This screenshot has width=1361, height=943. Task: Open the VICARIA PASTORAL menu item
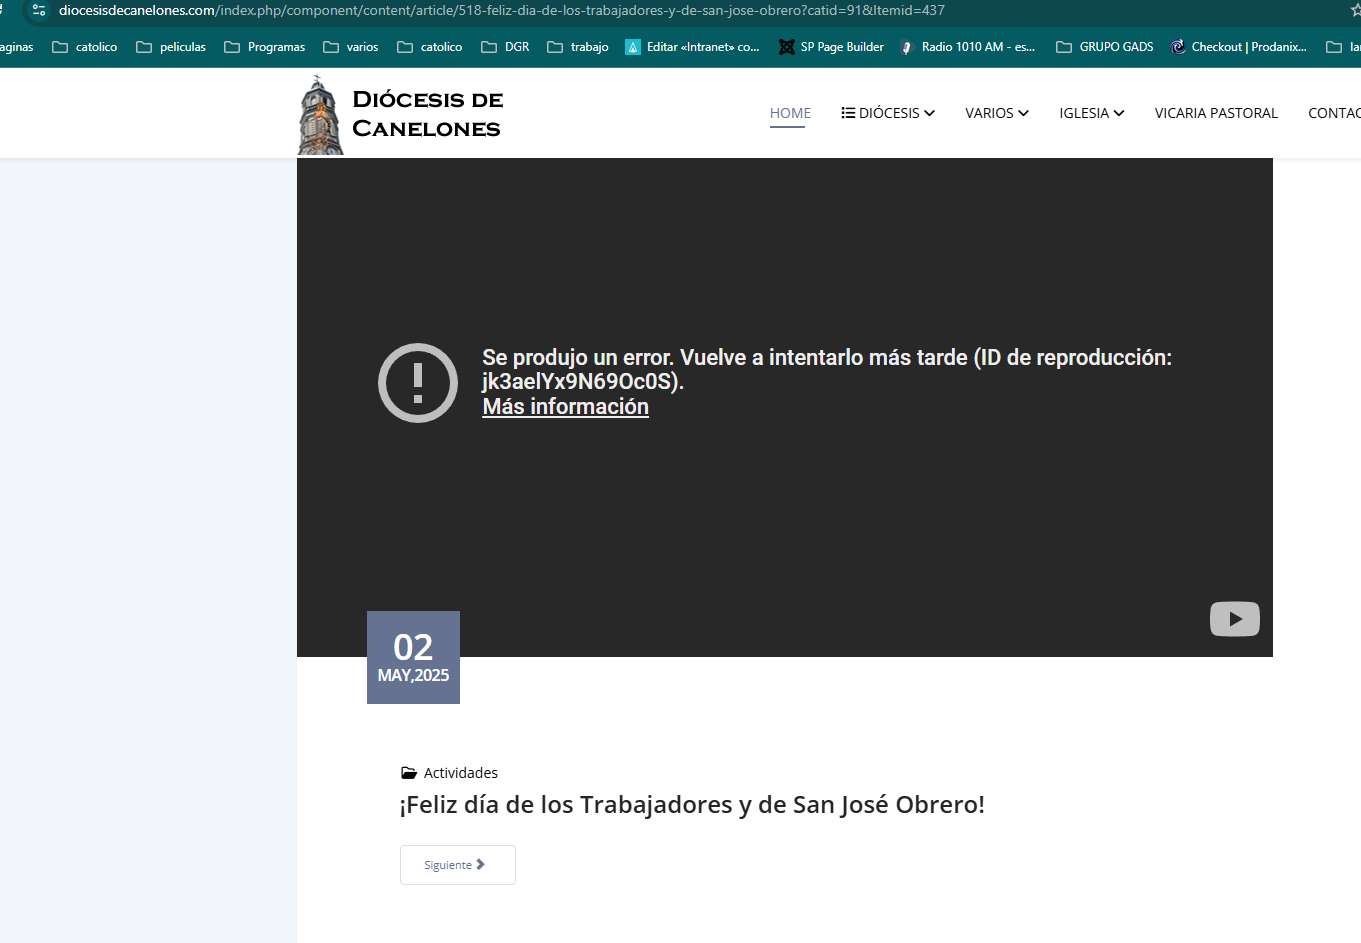tap(1216, 113)
